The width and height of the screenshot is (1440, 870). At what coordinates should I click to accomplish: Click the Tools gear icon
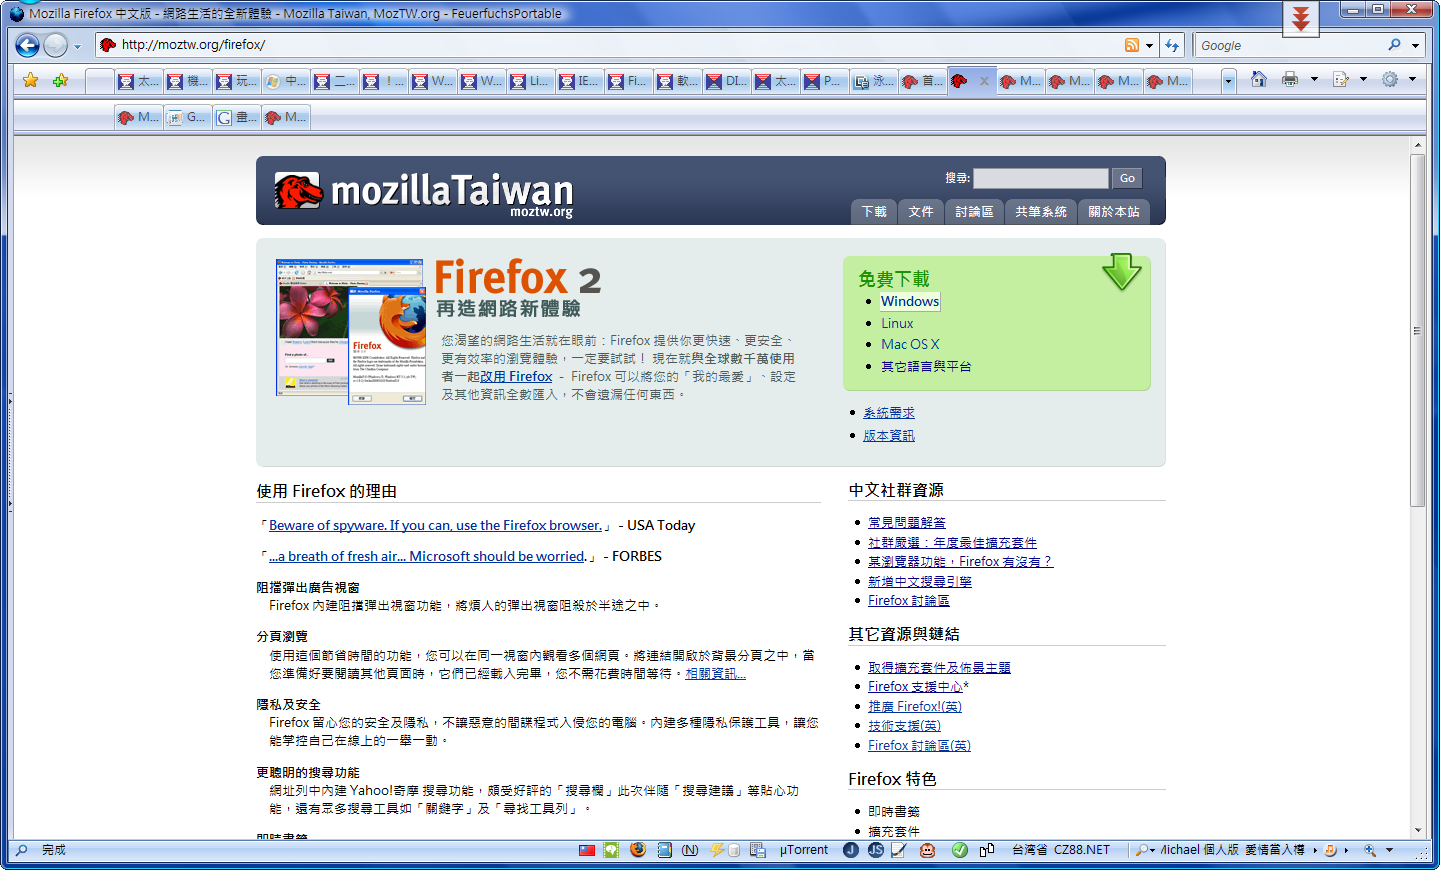[x=1390, y=79]
